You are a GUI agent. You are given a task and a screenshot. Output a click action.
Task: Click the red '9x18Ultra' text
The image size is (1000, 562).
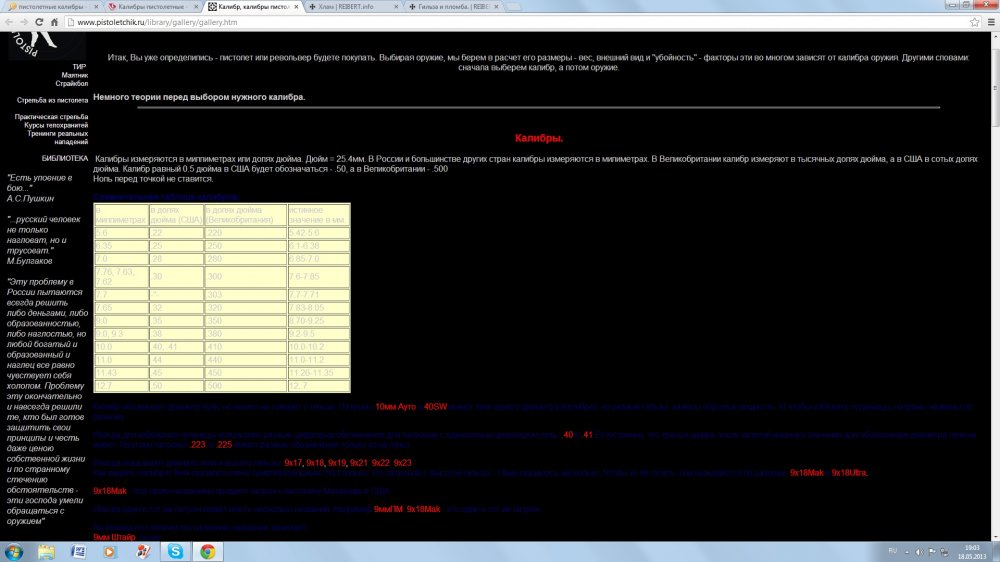coord(849,473)
